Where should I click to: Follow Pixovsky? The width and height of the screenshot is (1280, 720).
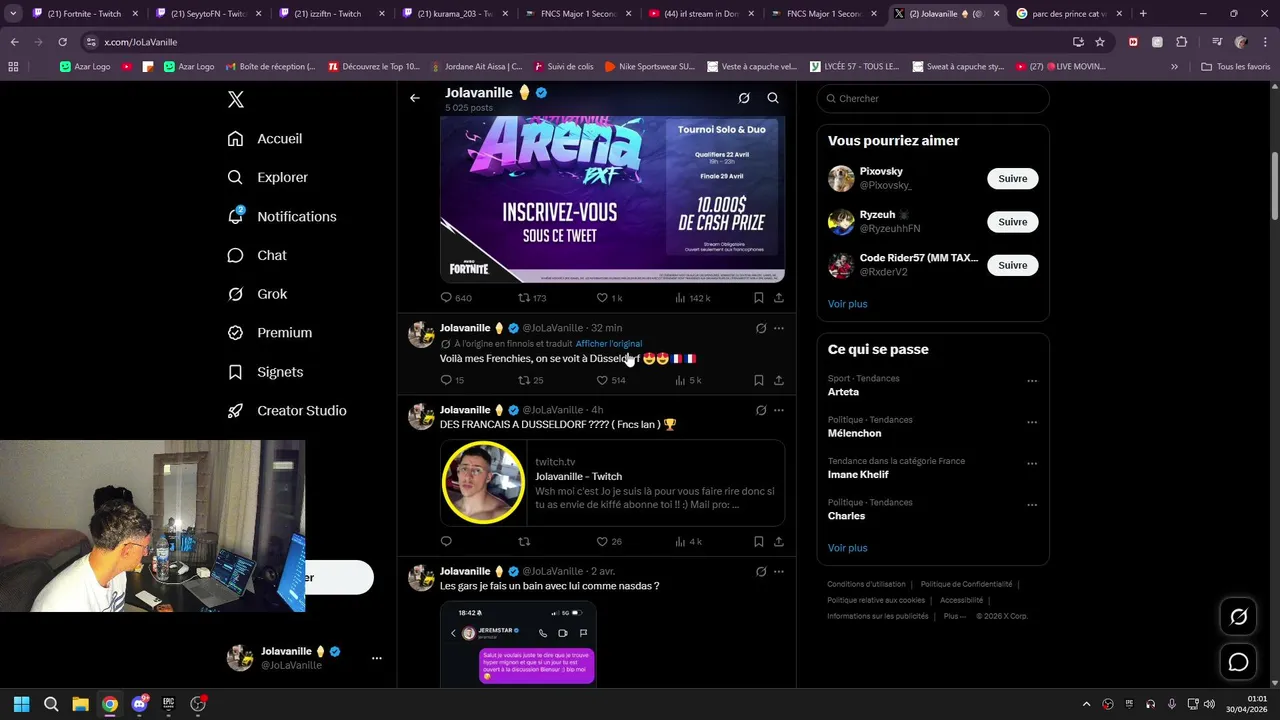(1012, 178)
